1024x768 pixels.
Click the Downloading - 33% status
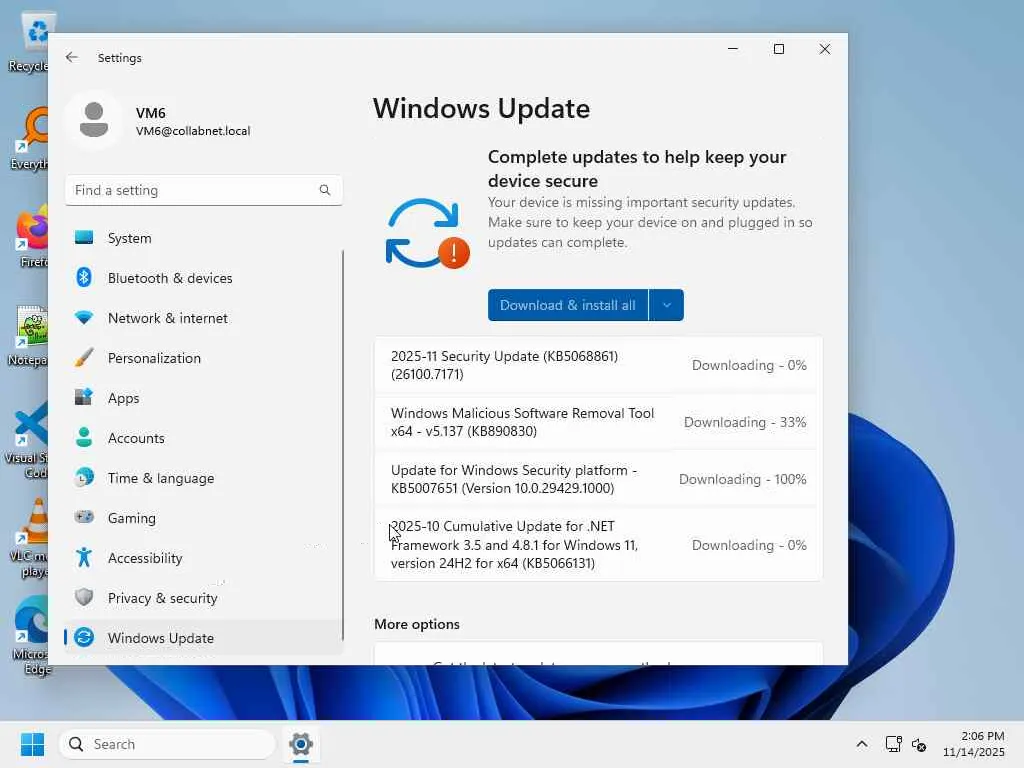coord(744,422)
